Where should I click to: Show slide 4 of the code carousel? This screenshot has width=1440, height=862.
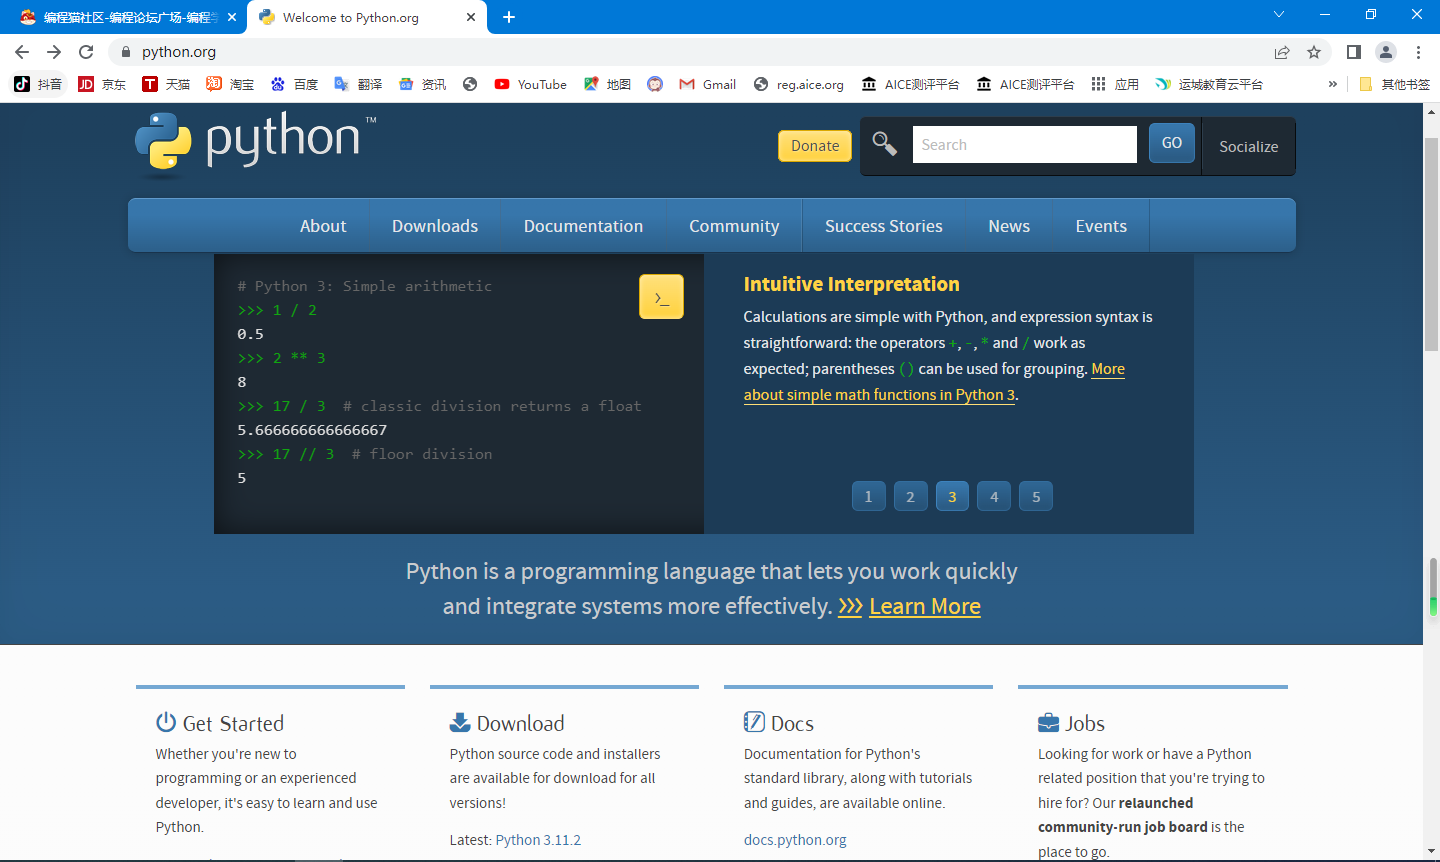pos(994,496)
